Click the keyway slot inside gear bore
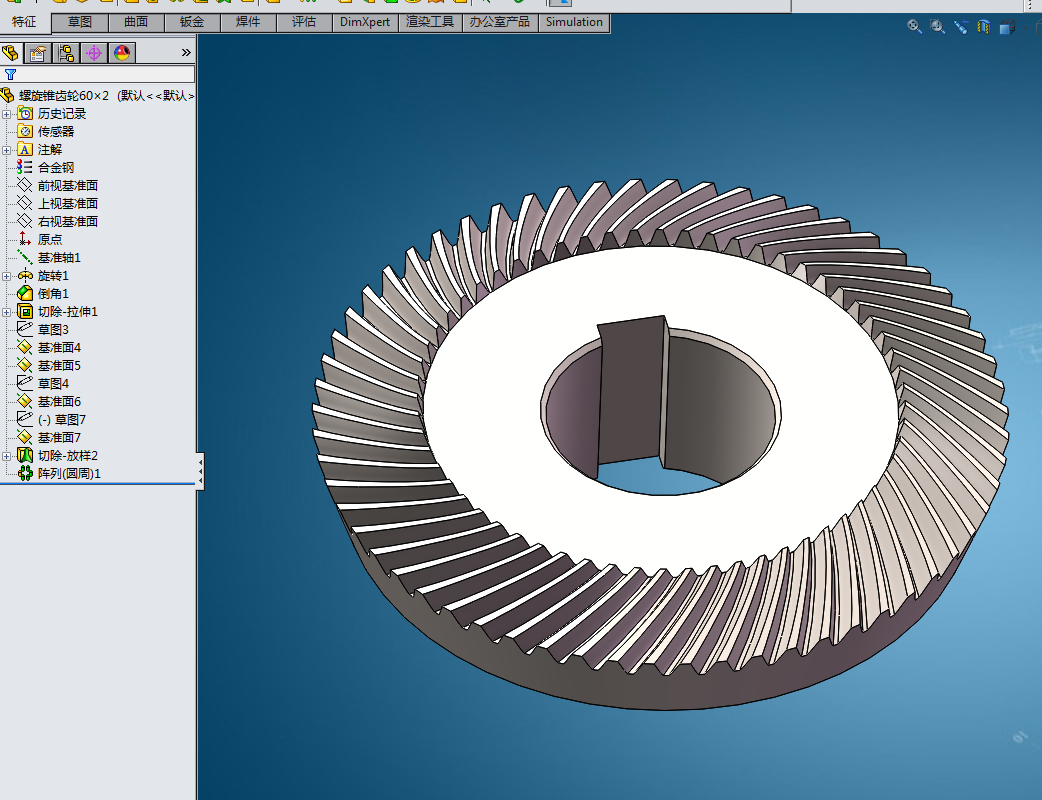This screenshot has width=1042, height=800. click(631, 392)
